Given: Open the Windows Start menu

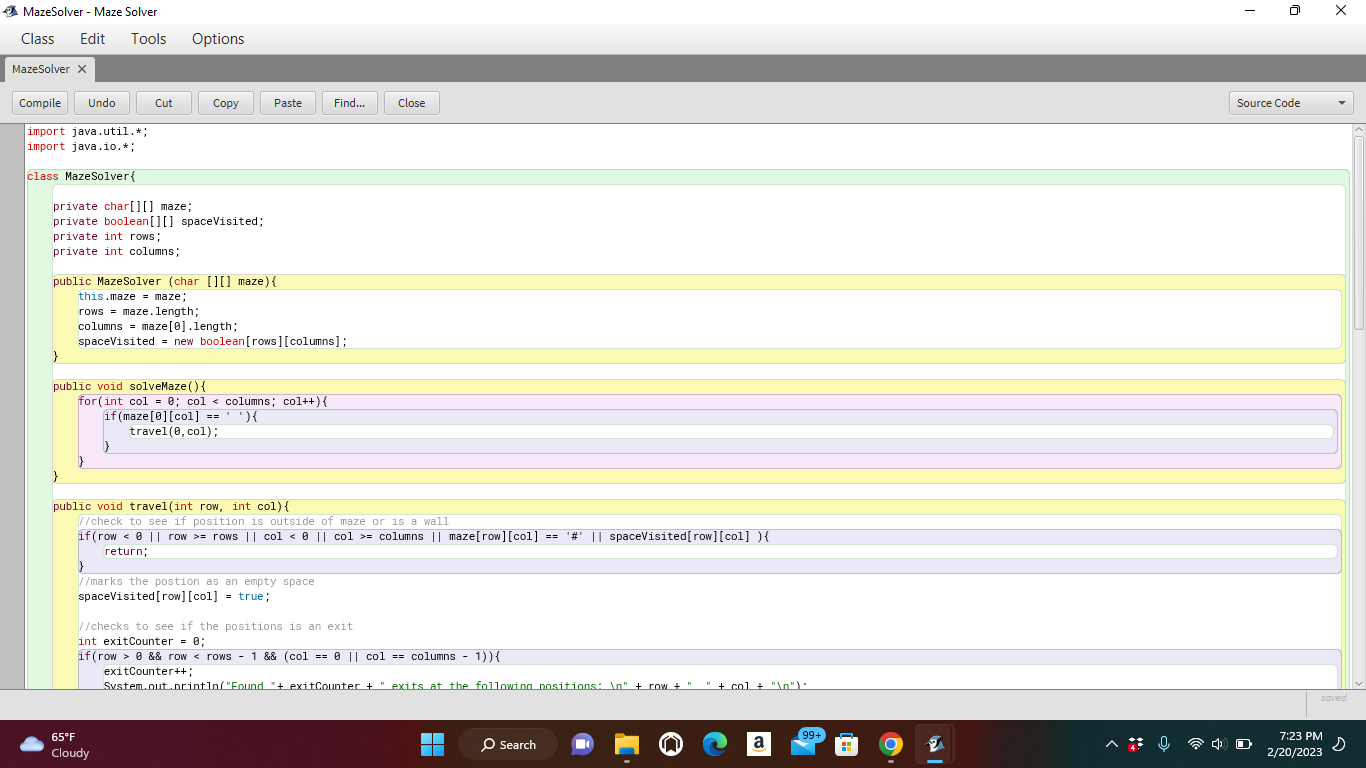Looking at the screenshot, I should click(432, 744).
